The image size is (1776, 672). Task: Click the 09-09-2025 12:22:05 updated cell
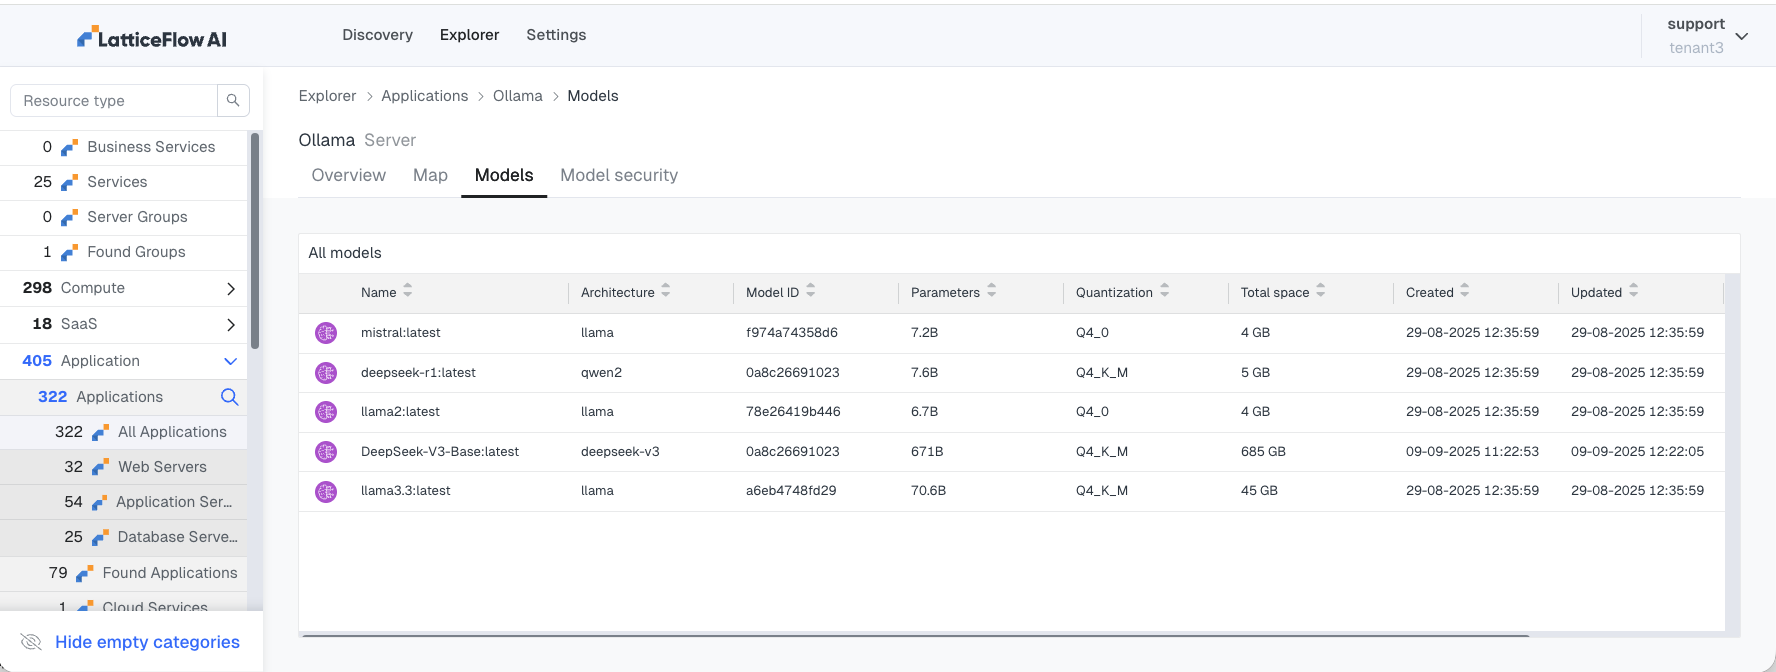(x=1637, y=452)
